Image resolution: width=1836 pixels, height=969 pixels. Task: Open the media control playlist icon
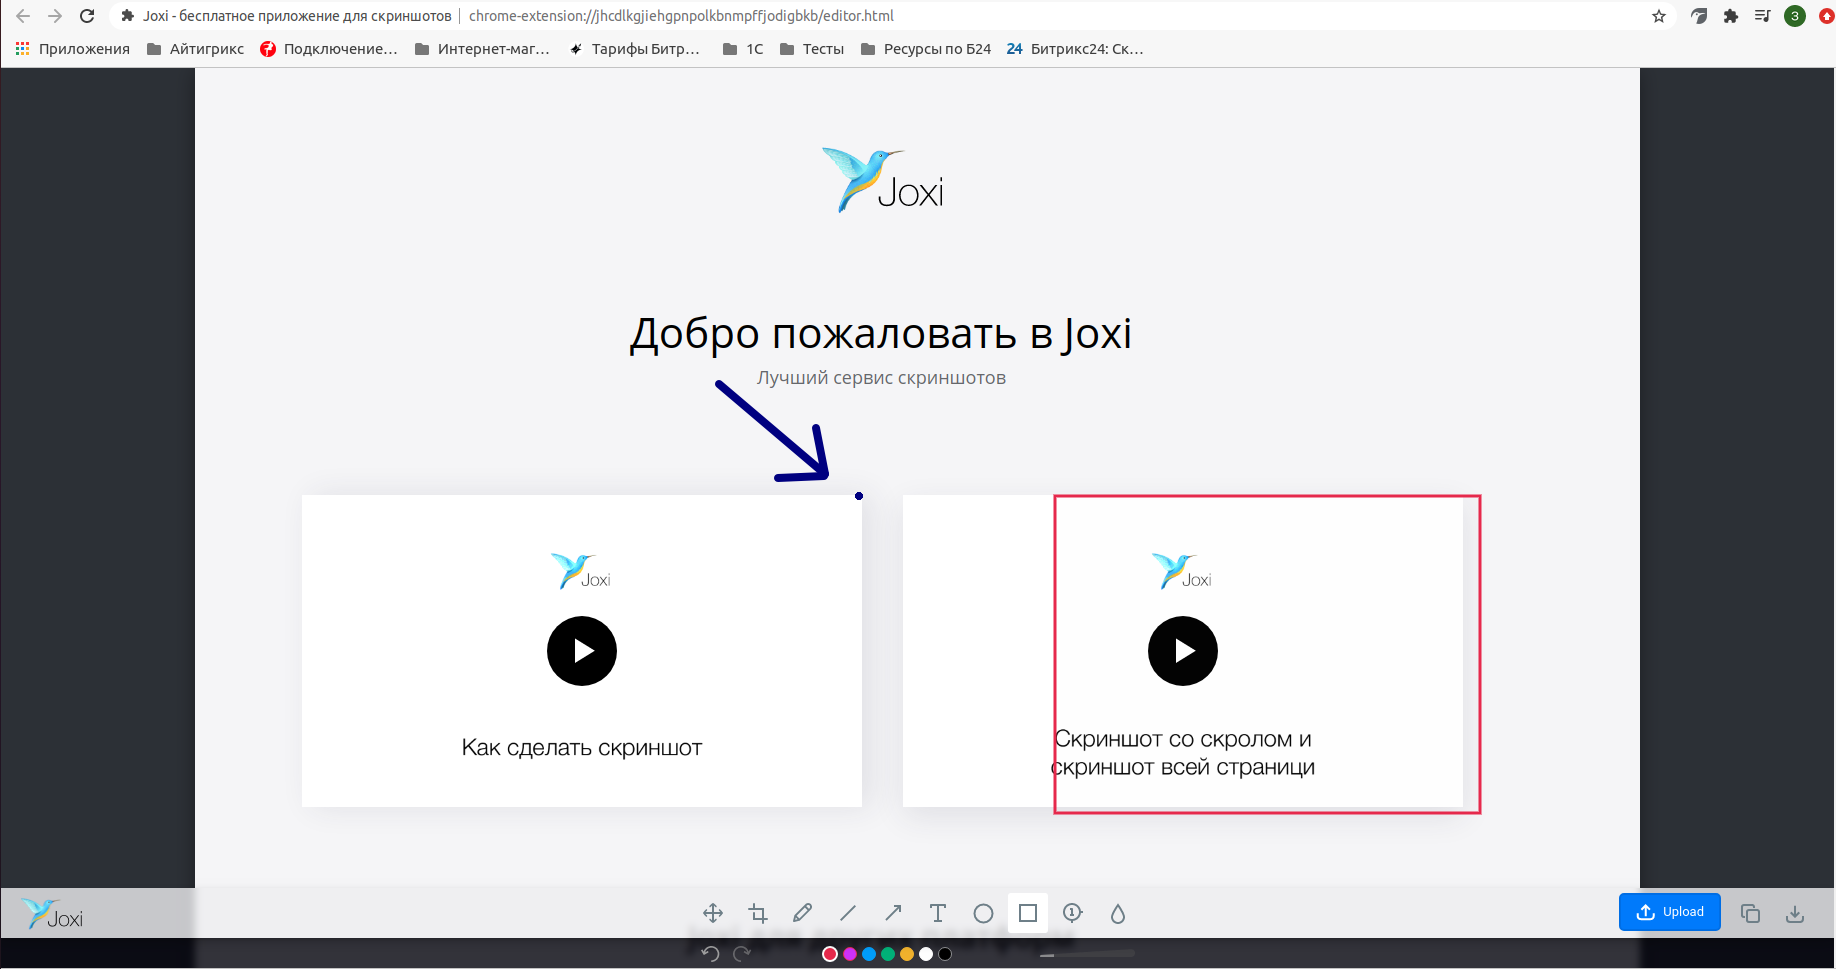(x=1763, y=16)
